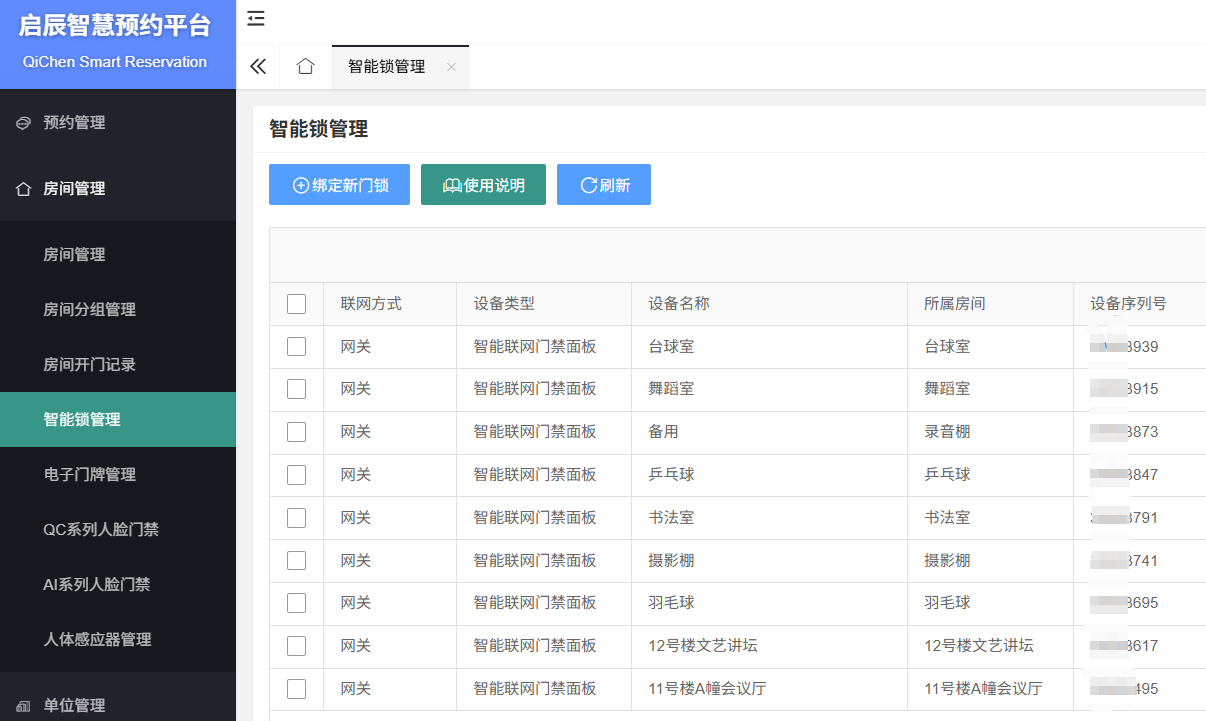Open the 使用说明 guide button
The width and height of the screenshot is (1206, 721).
pyautogui.click(x=483, y=185)
